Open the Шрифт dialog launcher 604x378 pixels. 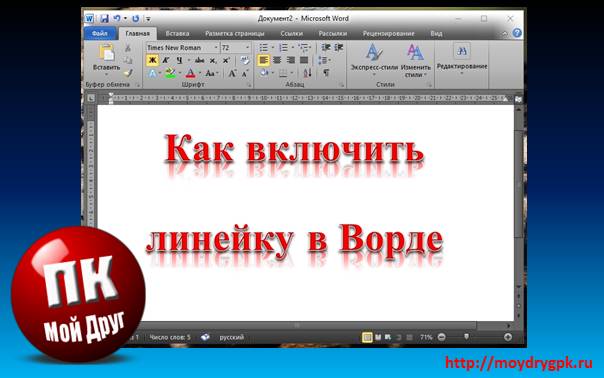pos(249,85)
